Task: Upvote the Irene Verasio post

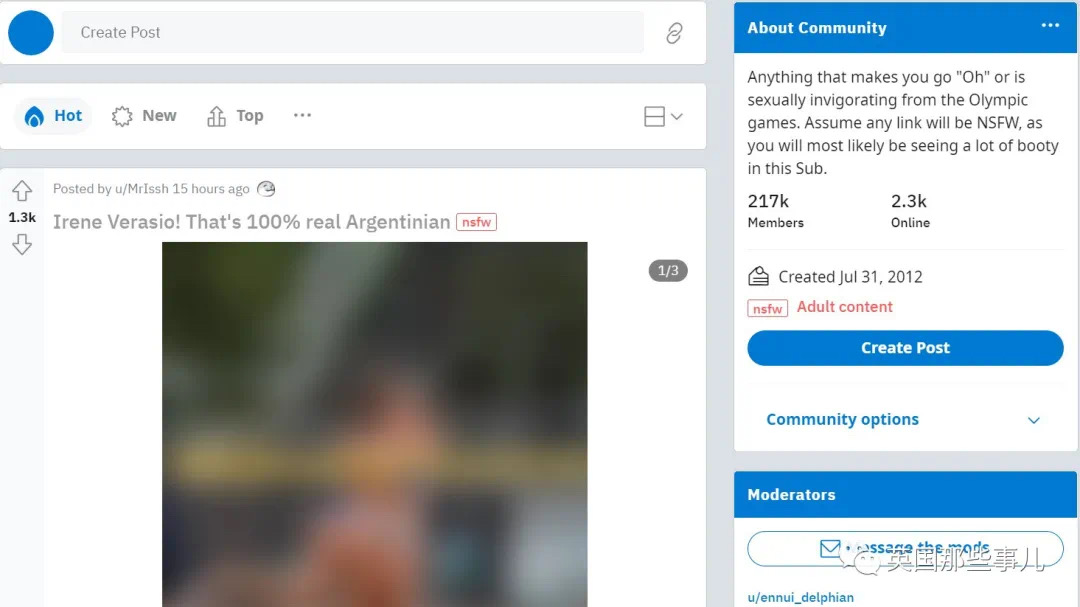Action: pyautogui.click(x=22, y=191)
